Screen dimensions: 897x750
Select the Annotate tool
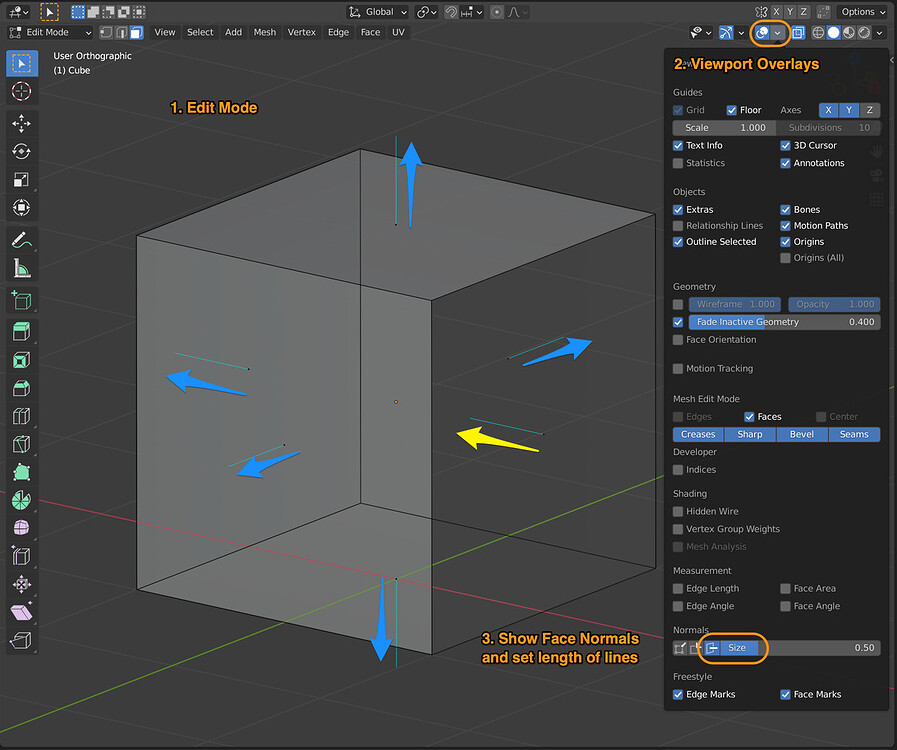pyautogui.click(x=21, y=240)
